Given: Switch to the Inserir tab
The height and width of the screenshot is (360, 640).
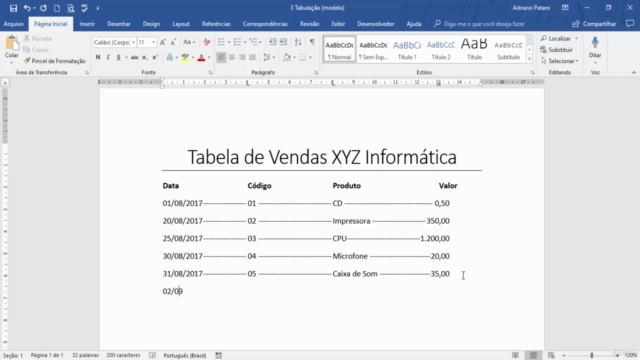Looking at the screenshot, I should pos(87,24).
